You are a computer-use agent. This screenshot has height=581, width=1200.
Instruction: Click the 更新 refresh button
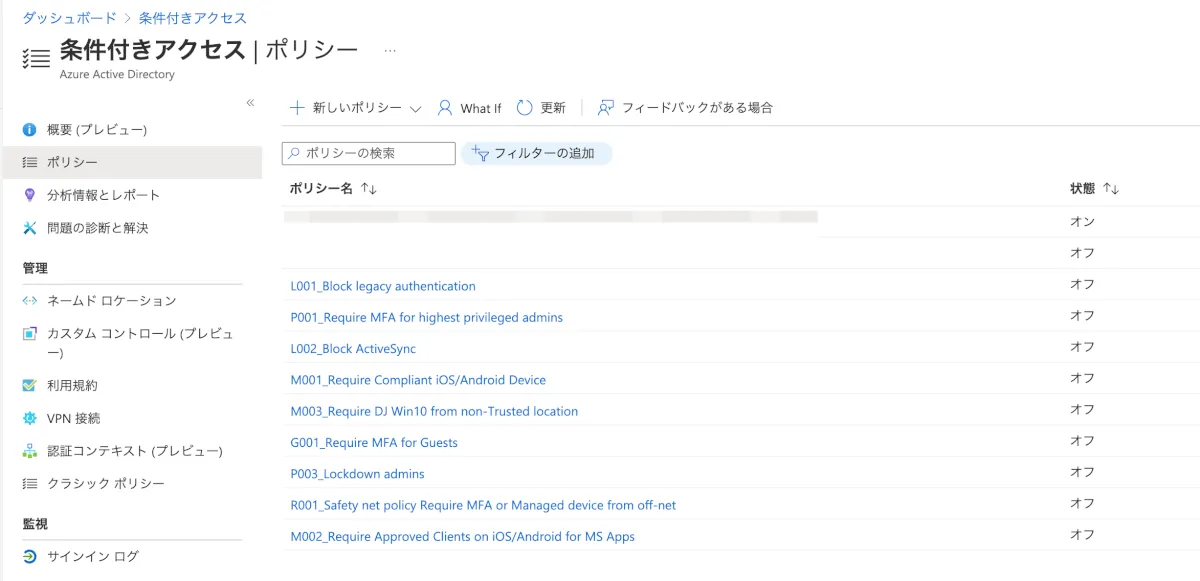(541, 108)
